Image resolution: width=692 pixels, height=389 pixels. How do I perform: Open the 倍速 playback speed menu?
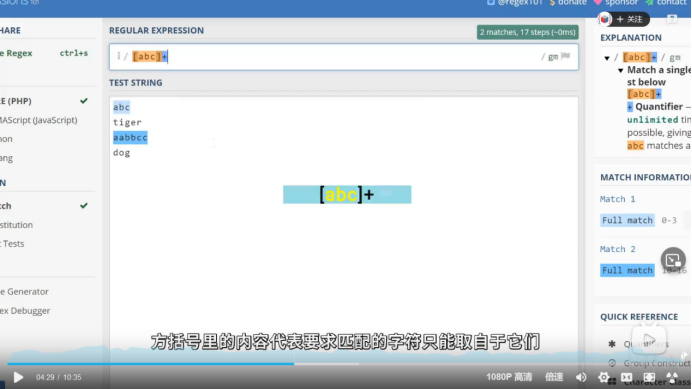coord(554,377)
